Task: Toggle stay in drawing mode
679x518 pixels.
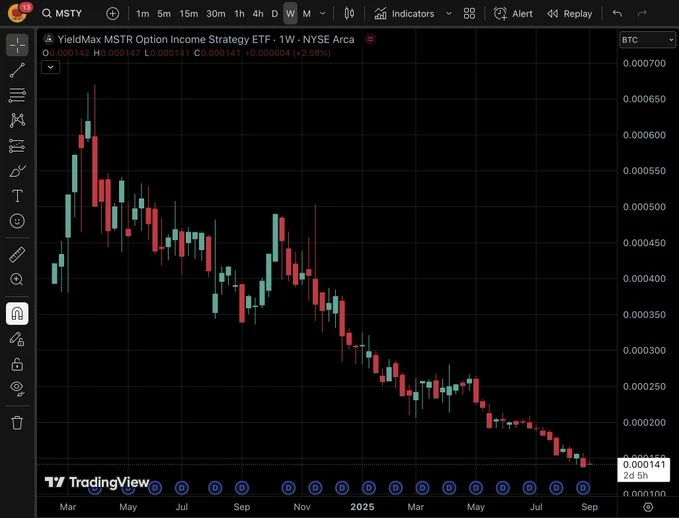Action: 17,339
